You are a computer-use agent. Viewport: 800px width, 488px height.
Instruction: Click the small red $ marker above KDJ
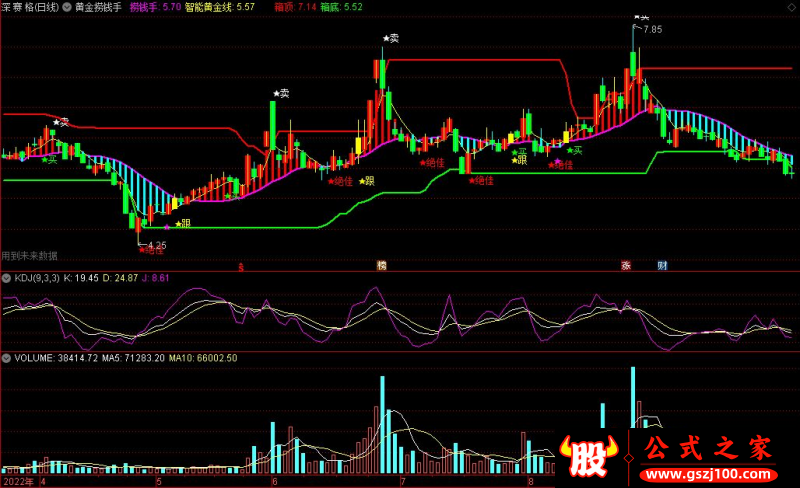coord(240,267)
